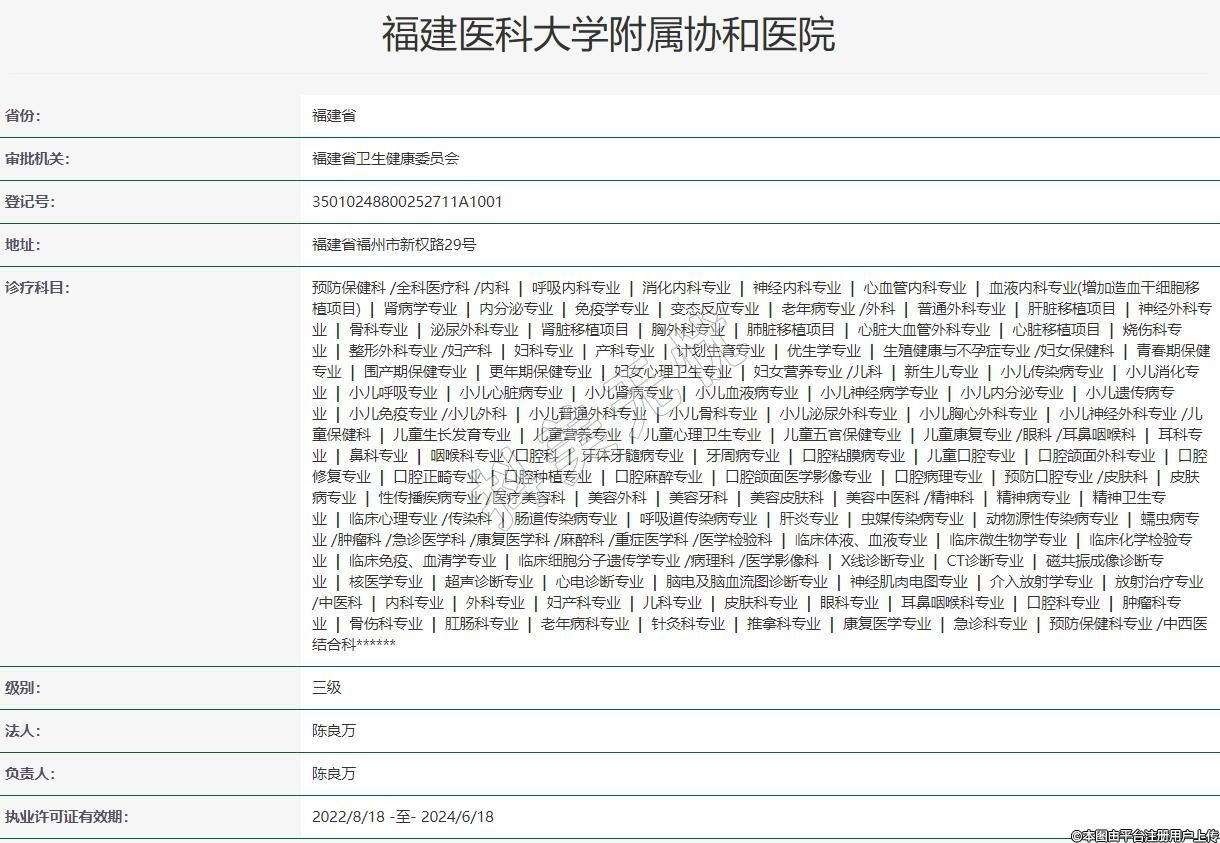Image resolution: width=1220 pixels, height=843 pixels.
Task: Select the 审批机关 row label
Action: tap(37, 159)
